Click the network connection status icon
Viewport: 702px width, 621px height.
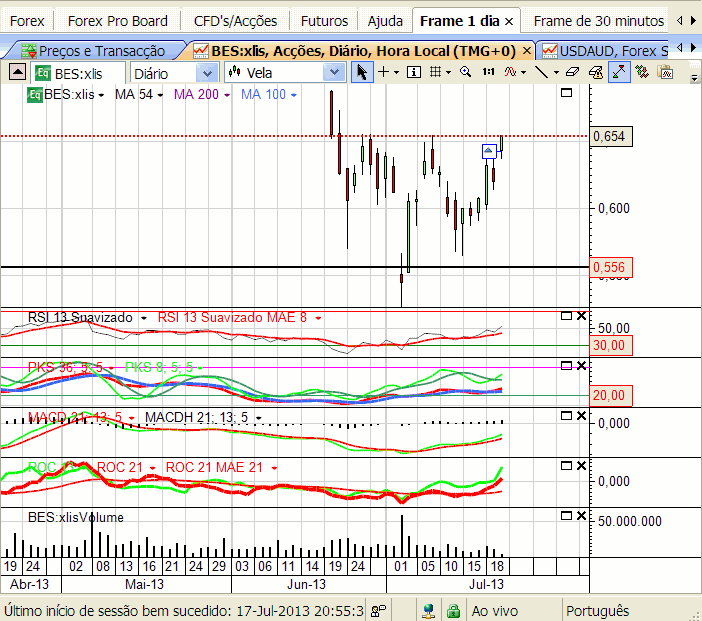[428, 610]
